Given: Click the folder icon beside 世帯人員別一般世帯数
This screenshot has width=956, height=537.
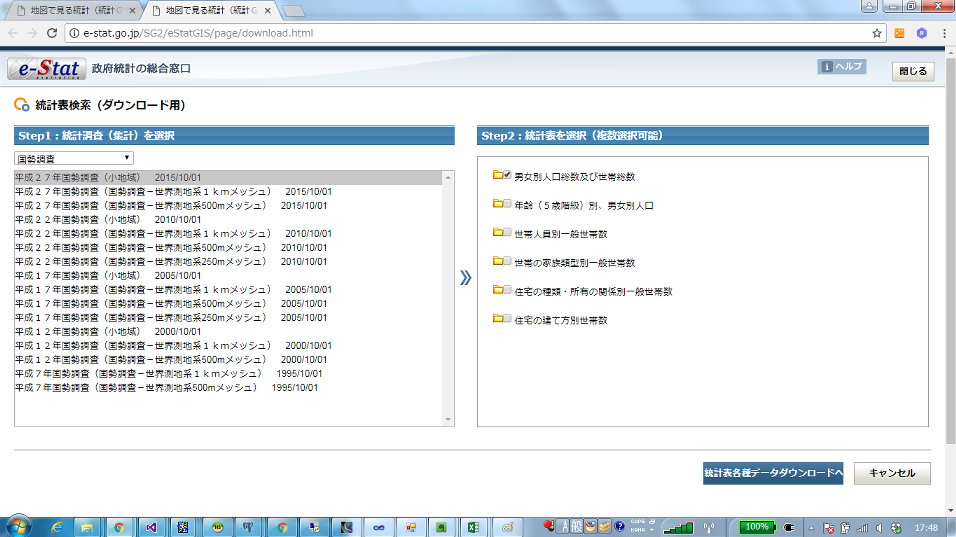Looking at the screenshot, I should (x=497, y=233).
